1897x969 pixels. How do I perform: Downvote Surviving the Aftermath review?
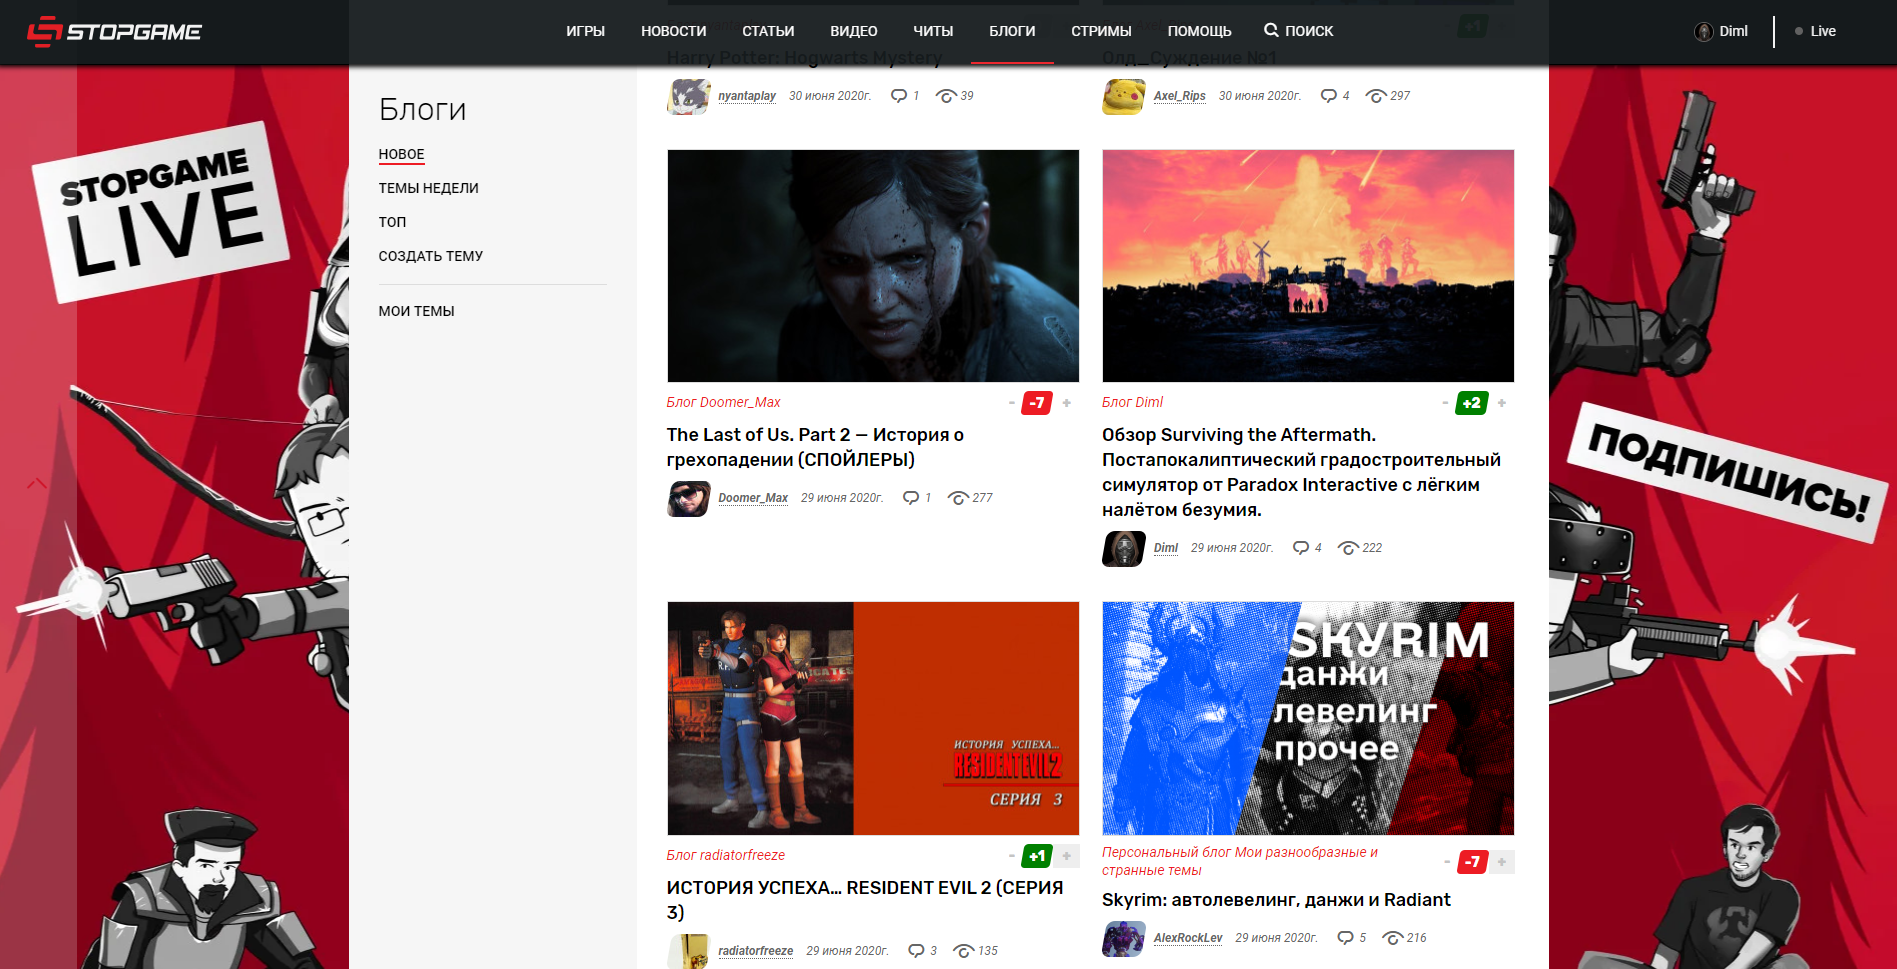[1445, 403]
